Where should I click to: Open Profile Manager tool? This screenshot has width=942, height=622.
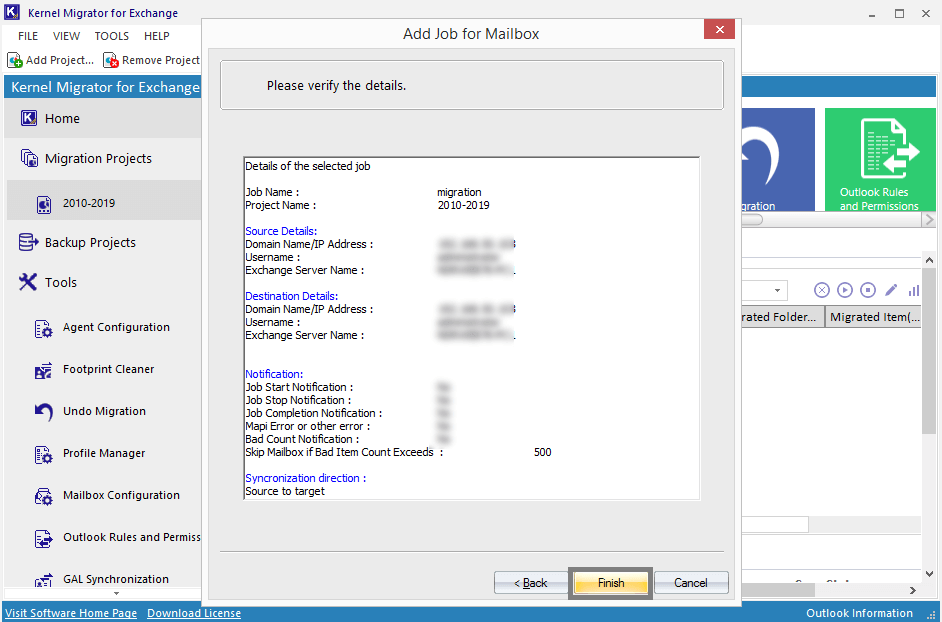(x=104, y=454)
